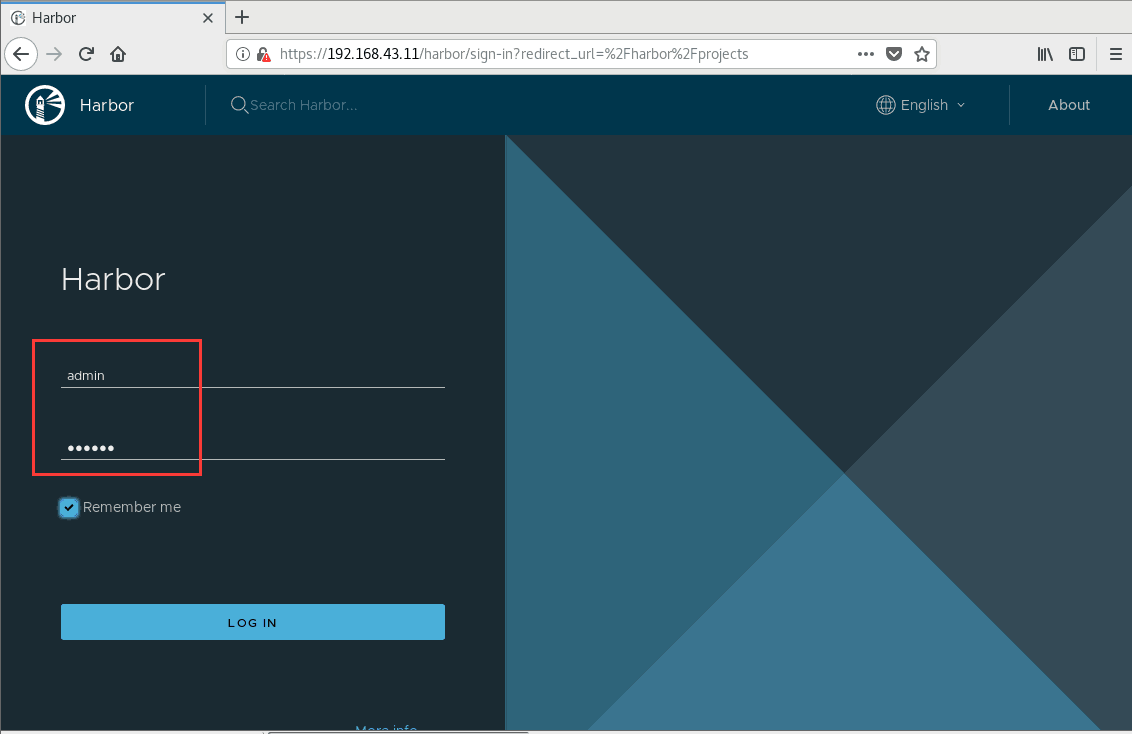Click the insecure connection padlock warning icon
Viewport: 1132px width, 734px height.
(x=264, y=54)
